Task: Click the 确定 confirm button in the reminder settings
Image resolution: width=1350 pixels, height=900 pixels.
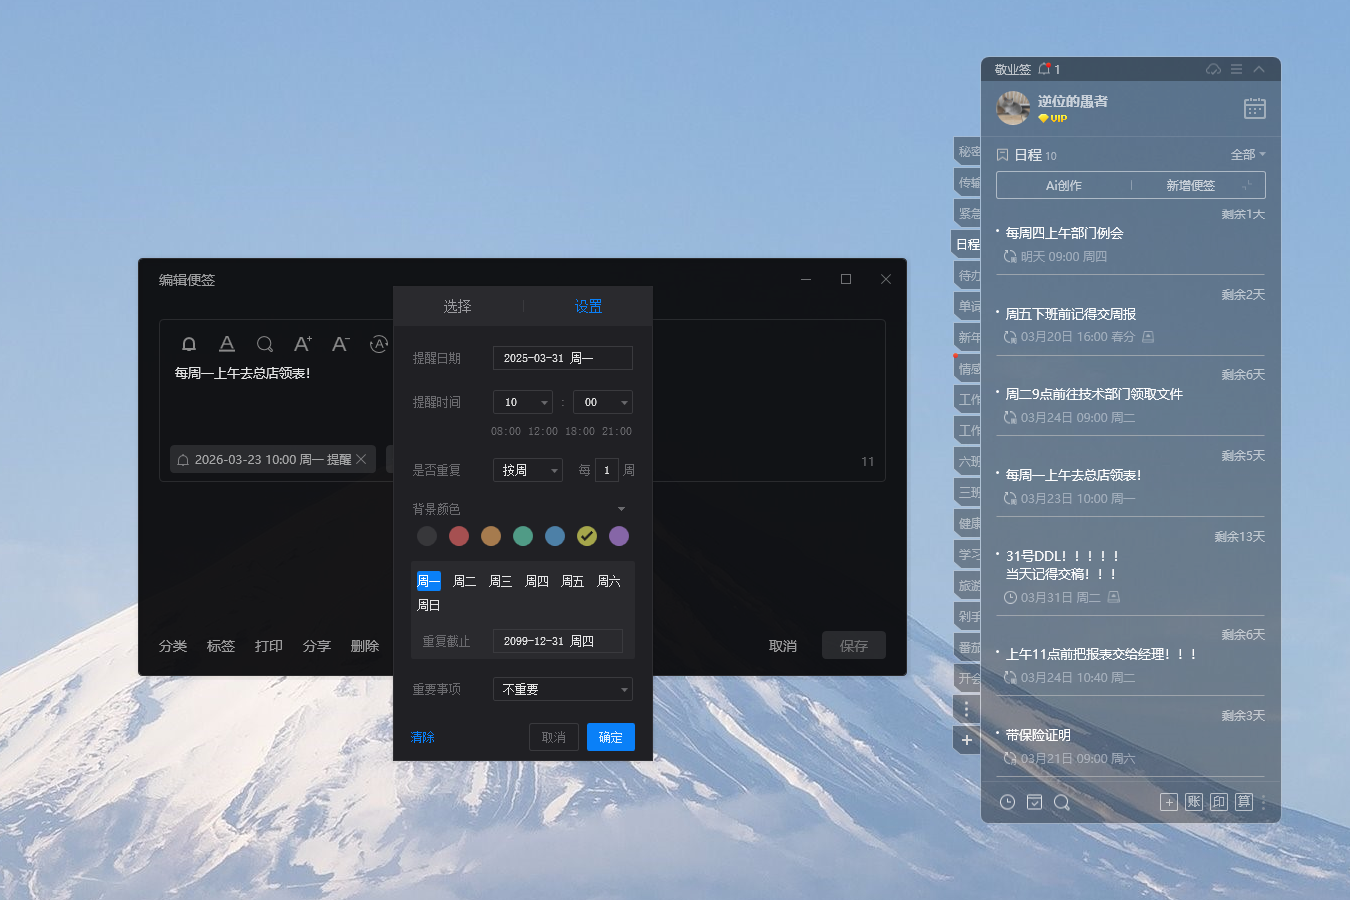Action: click(x=610, y=737)
